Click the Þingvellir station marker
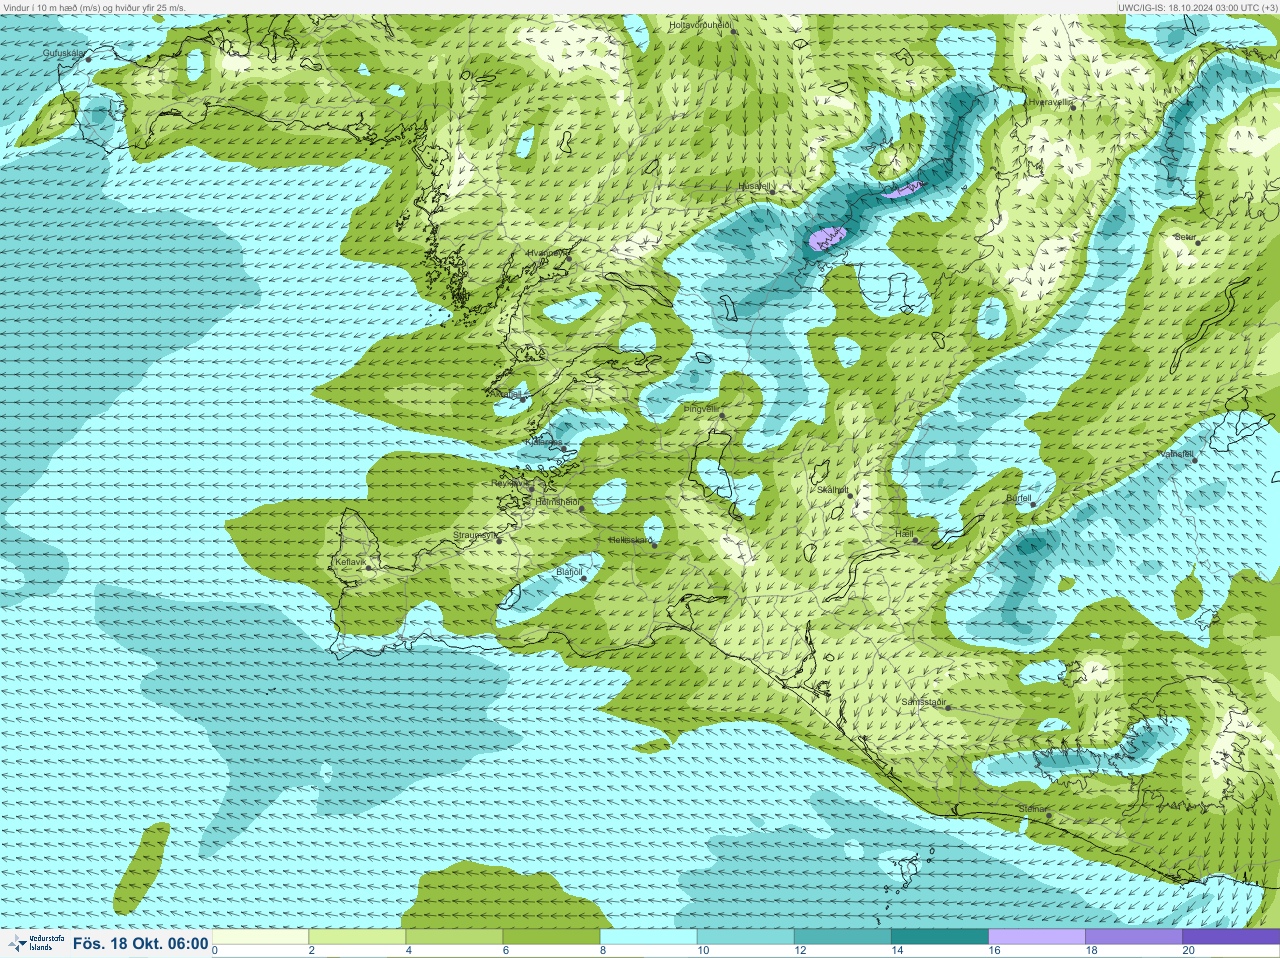The width and height of the screenshot is (1280, 958). pos(720,415)
